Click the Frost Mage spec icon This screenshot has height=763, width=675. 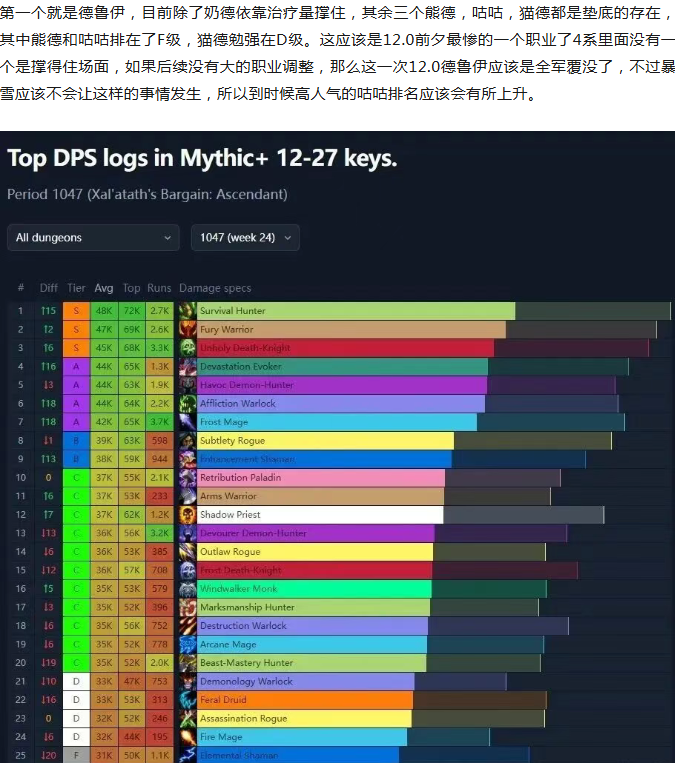coord(187,422)
